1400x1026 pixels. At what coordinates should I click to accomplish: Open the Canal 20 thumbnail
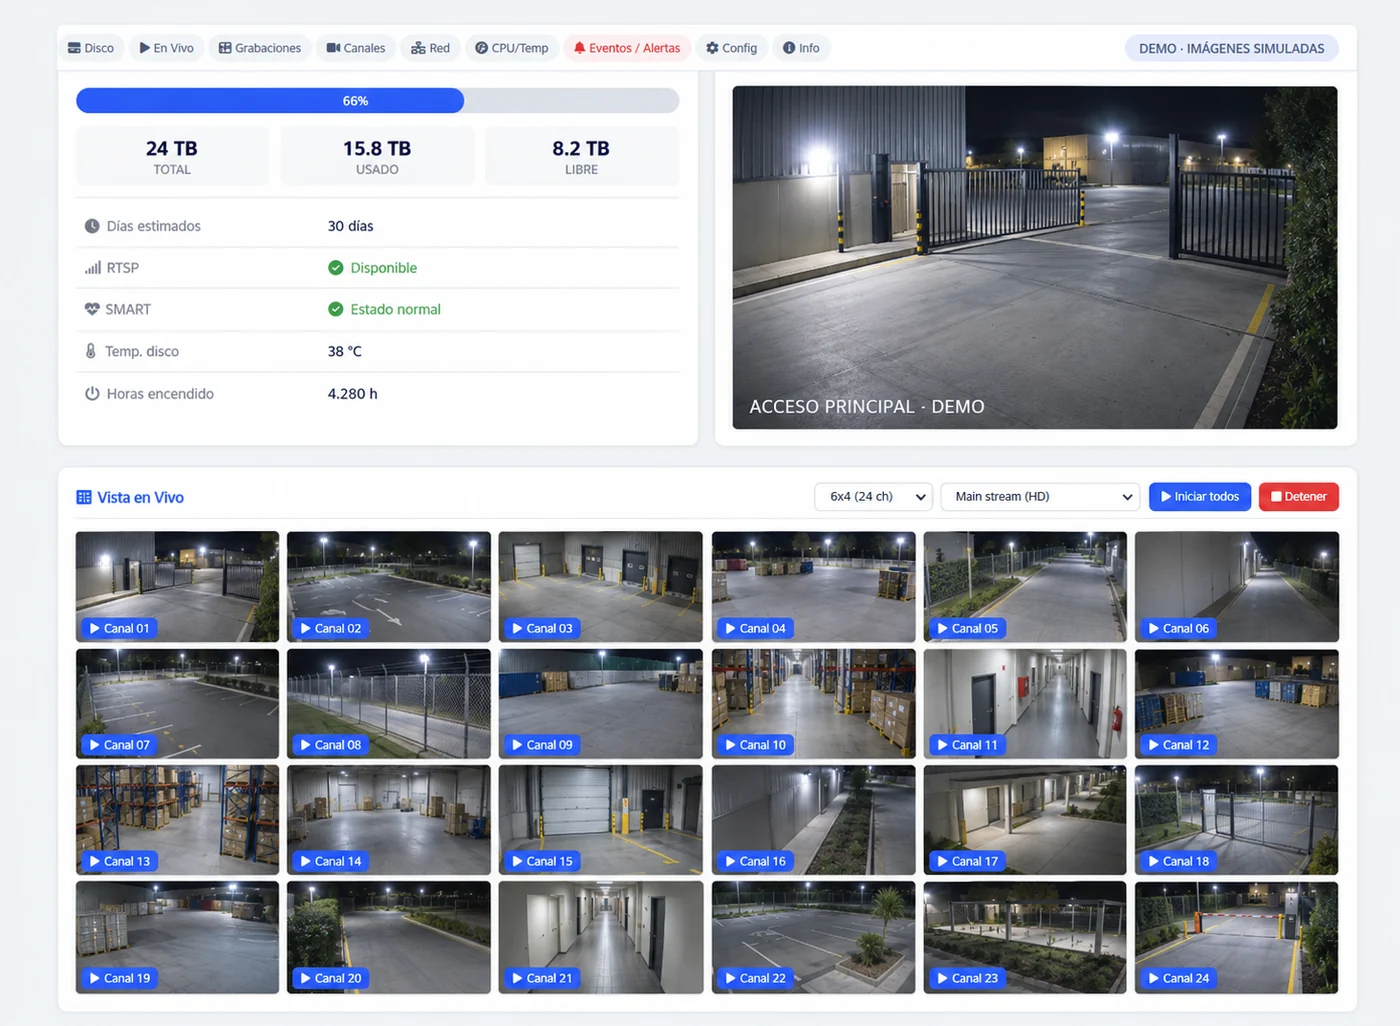pyautogui.click(x=389, y=937)
